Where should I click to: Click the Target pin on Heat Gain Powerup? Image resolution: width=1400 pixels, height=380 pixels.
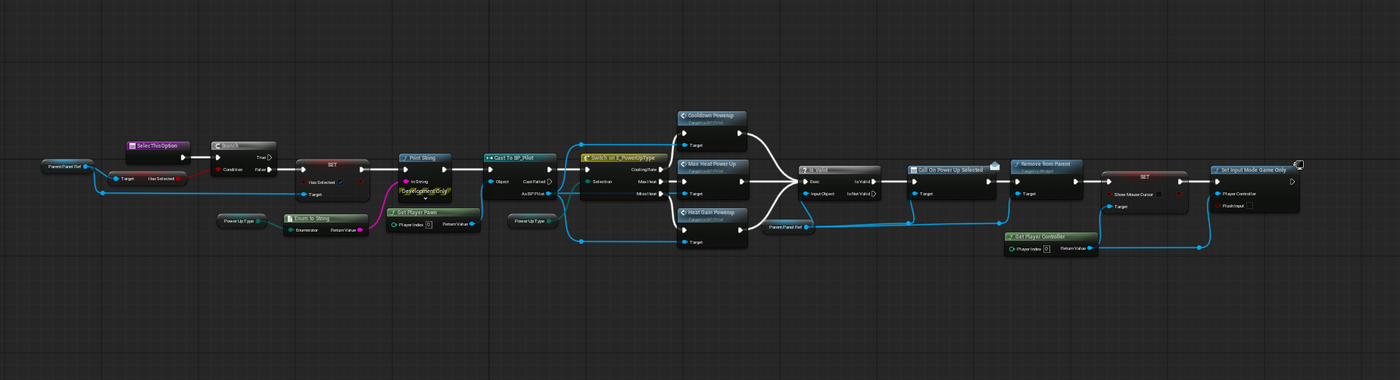685,242
